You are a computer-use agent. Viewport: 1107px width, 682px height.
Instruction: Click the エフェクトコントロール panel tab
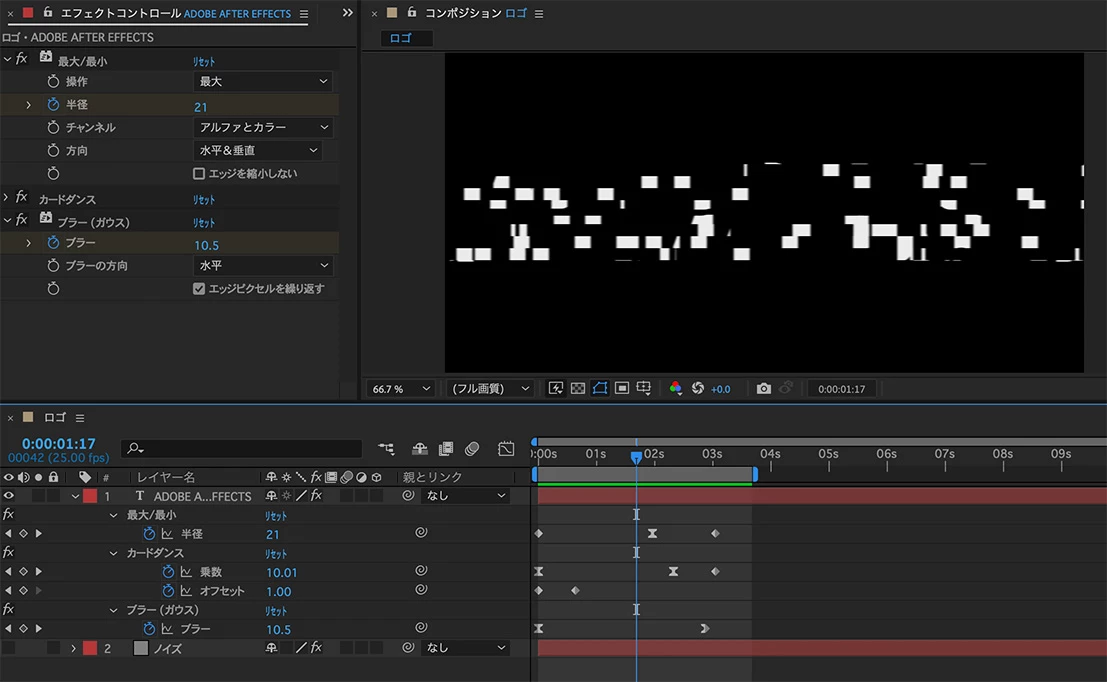(176, 13)
